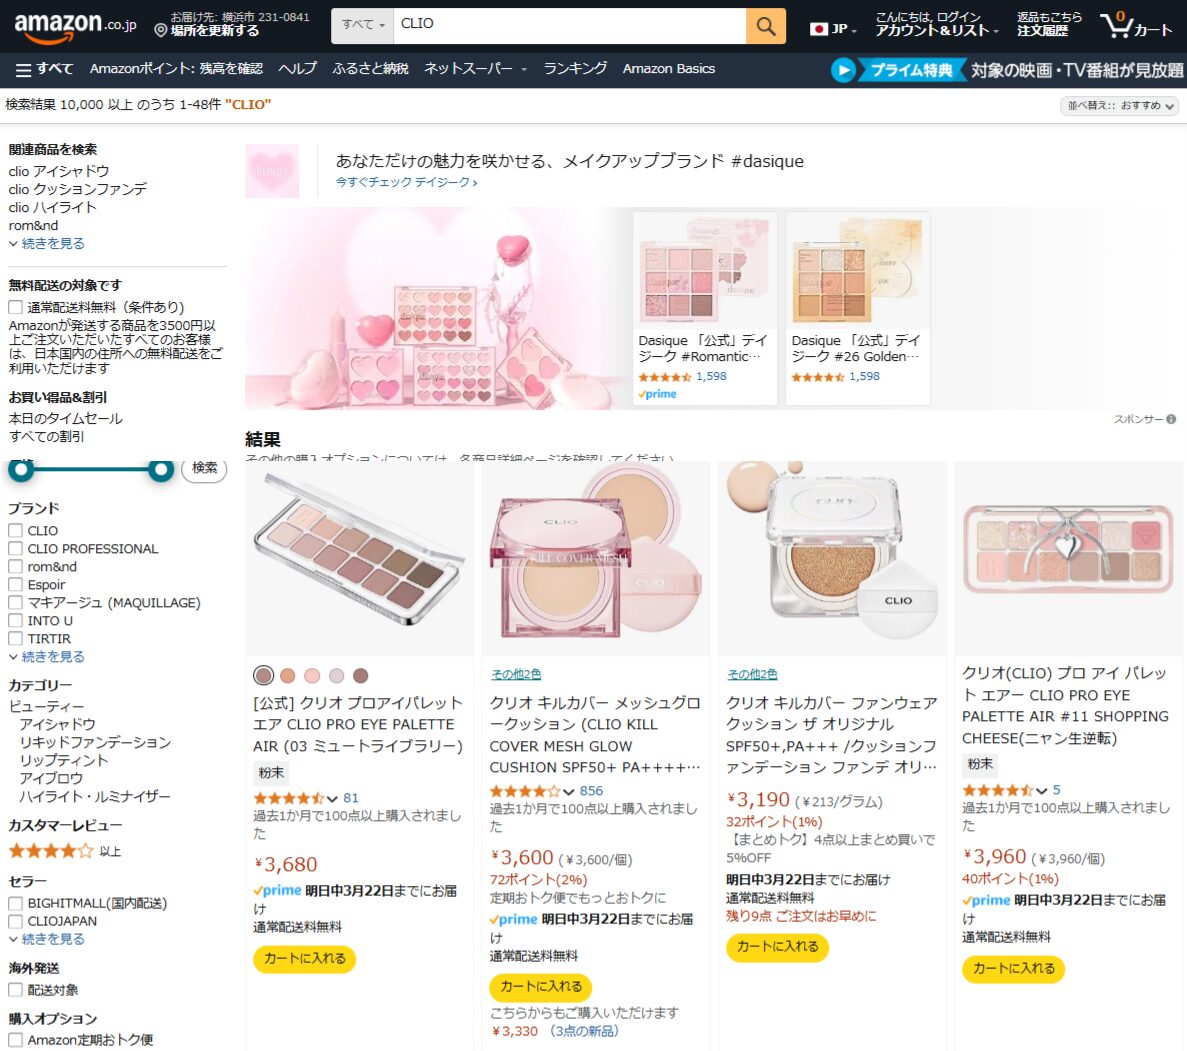The width and height of the screenshot is (1187, 1051).
Task: Select the second orange color swatch
Action: (x=288, y=675)
